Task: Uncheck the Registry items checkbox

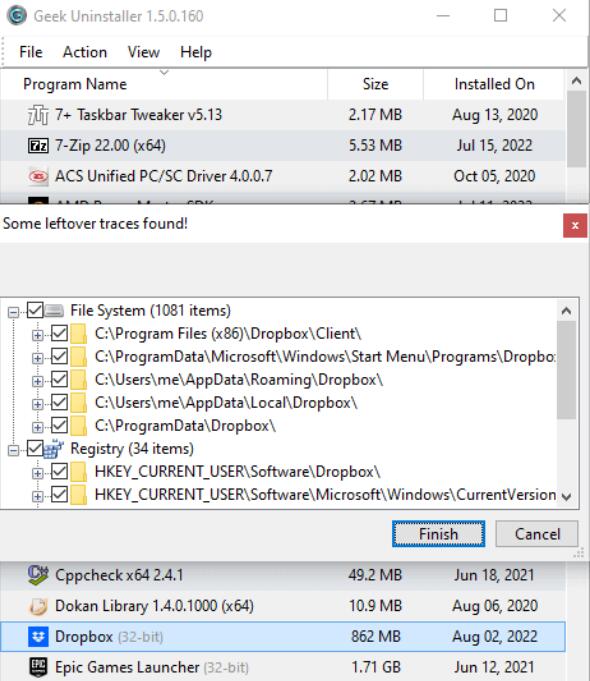Action: (35, 448)
